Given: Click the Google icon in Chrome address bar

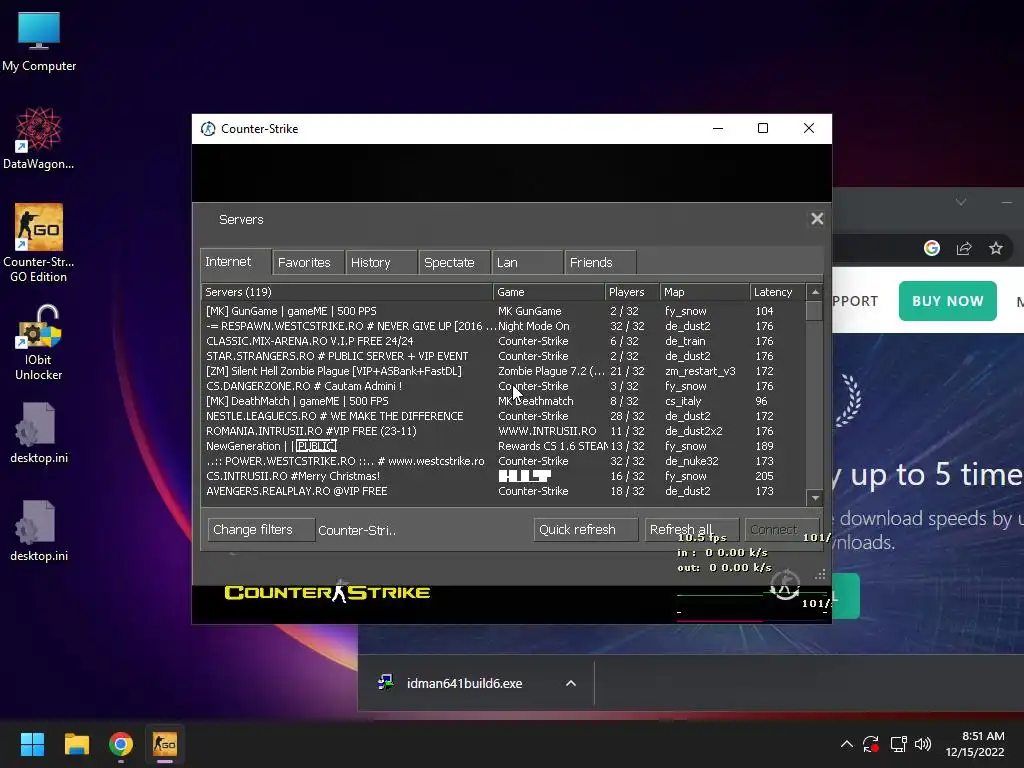Looking at the screenshot, I should click(932, 248).
